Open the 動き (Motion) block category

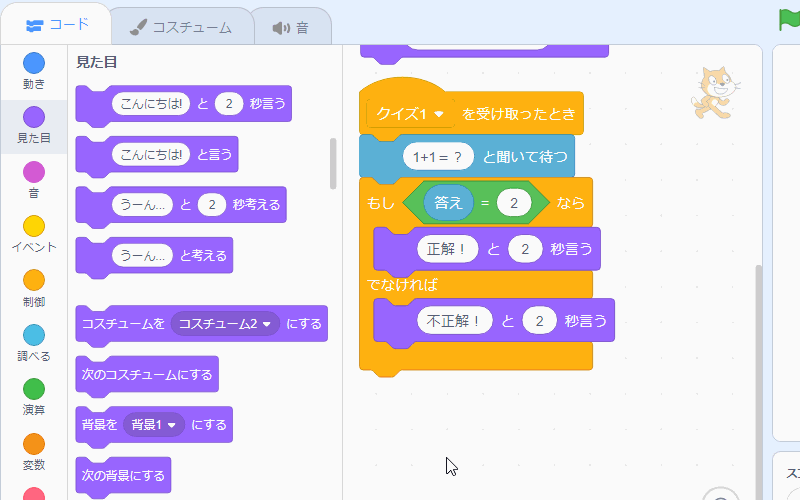34,71
